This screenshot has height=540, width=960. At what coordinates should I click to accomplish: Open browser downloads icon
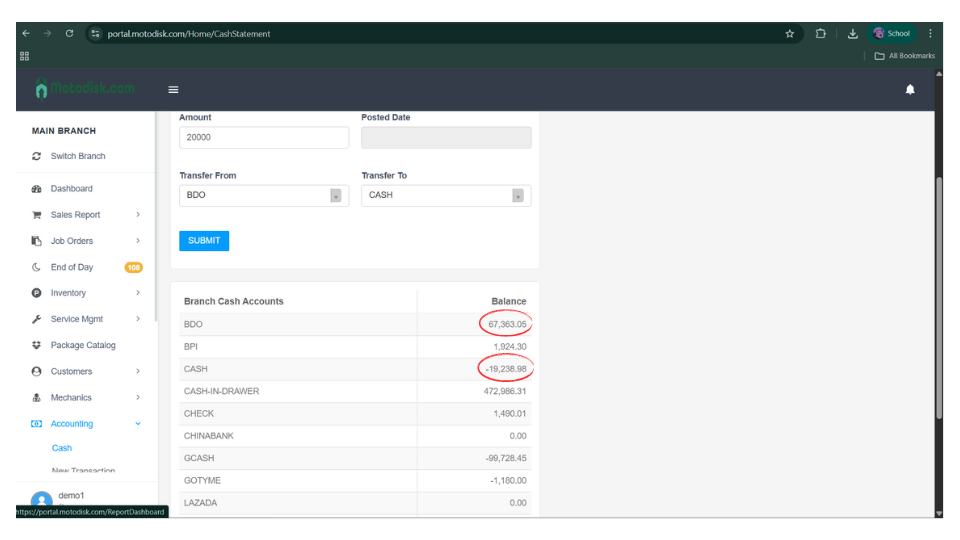[852, 33]
